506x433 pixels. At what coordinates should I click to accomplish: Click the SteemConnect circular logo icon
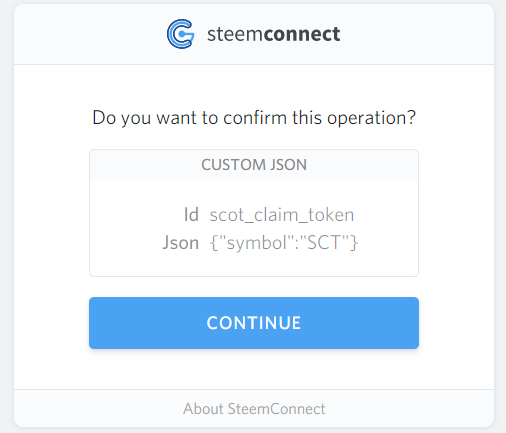point(180,34)
